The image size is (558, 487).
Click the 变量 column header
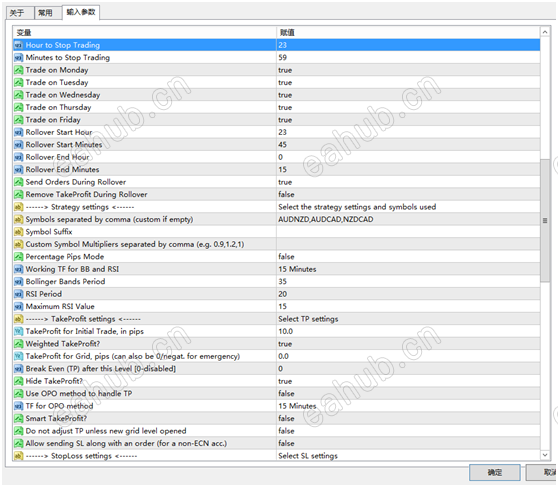coord(144,33)
